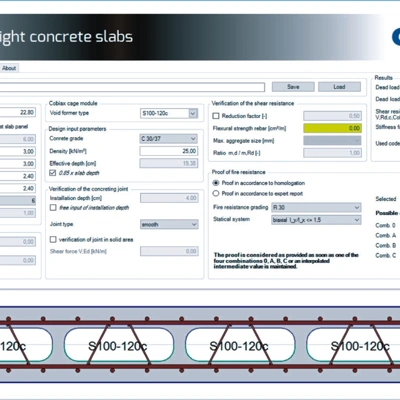Click the yellow Flexural strength rebar field
The width and height of the screenshot is (400, 400).
tap(332, 128)
